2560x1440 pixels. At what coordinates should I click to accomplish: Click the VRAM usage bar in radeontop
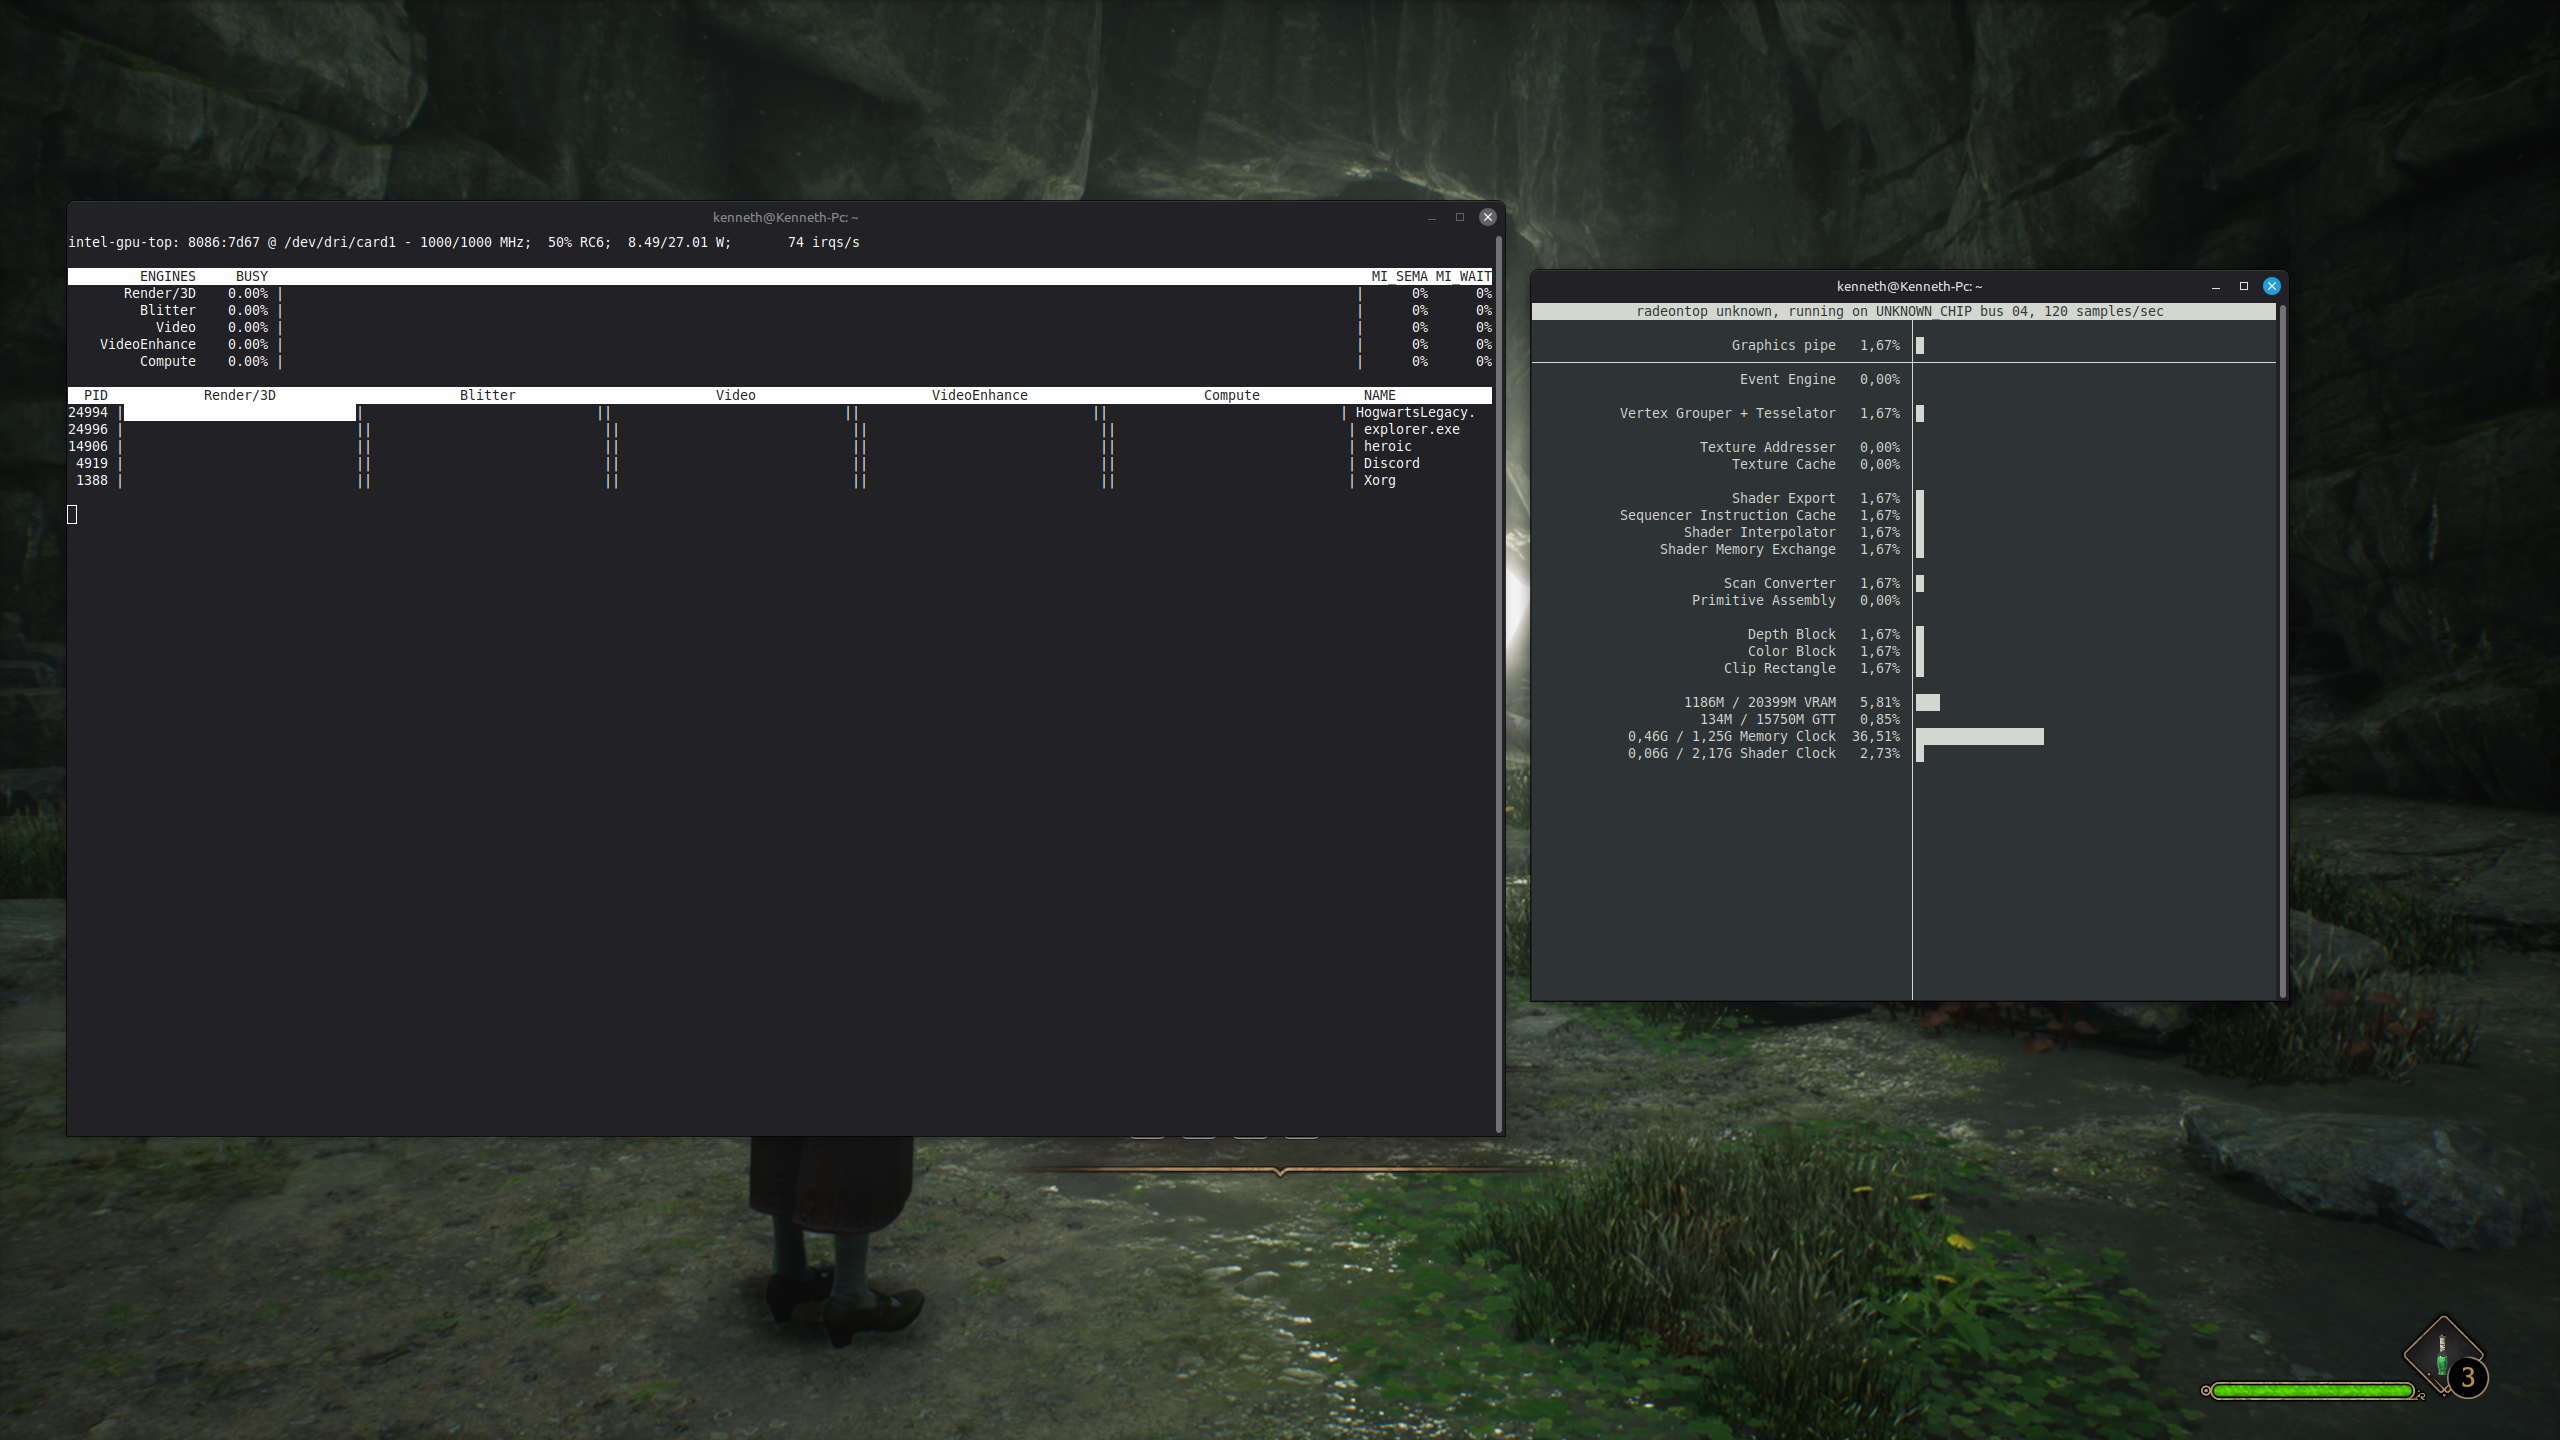[1928, 702]
